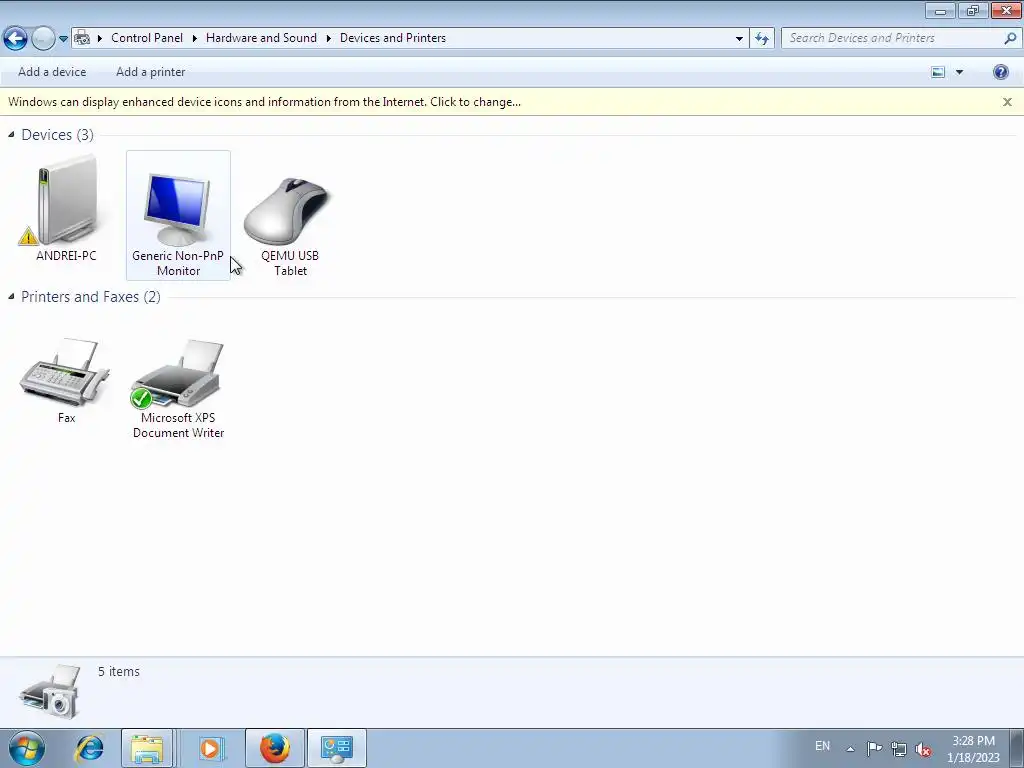This screenshot has height=768, width=1024.
Task: Open Windows Media Player from taskbar
Action: click(210, 748)
